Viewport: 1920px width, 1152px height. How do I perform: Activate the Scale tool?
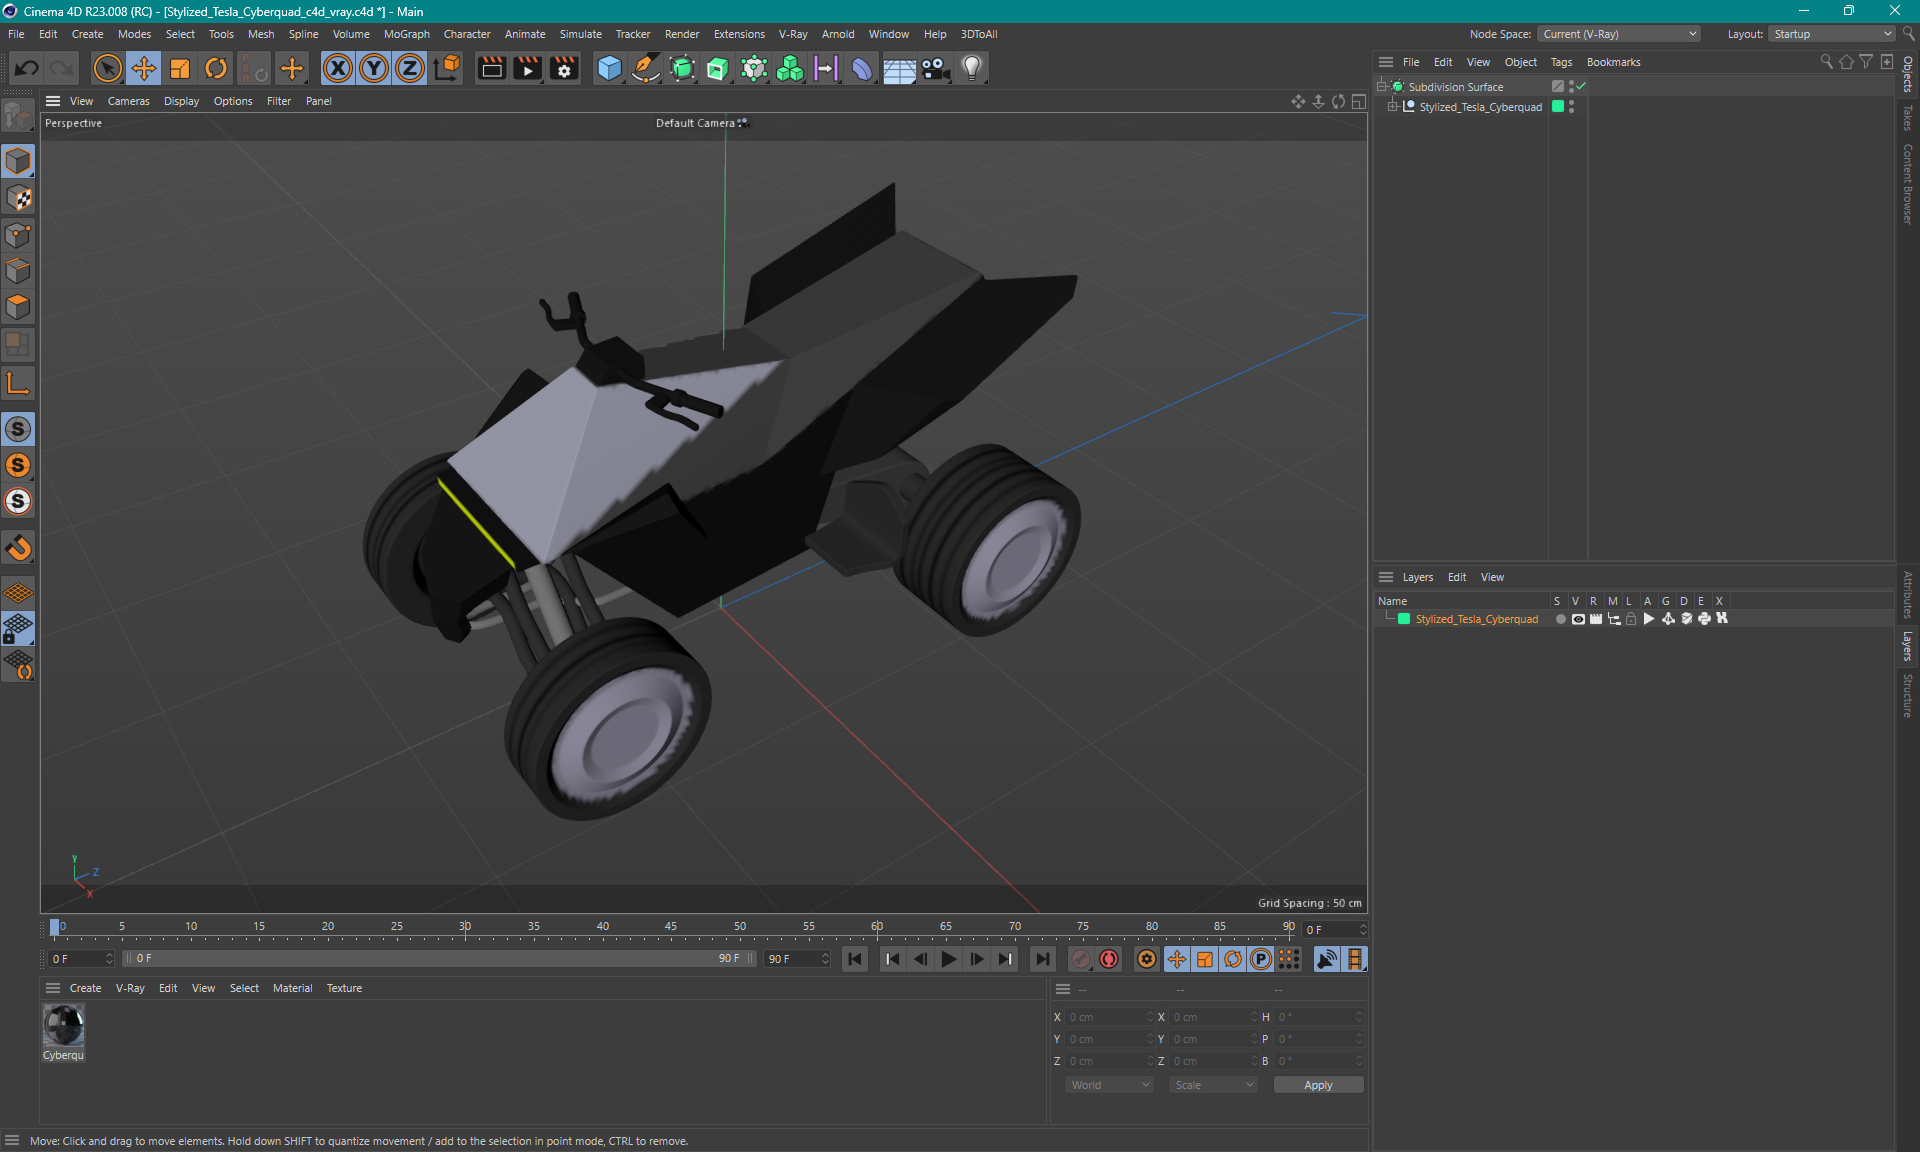[180, 68]
